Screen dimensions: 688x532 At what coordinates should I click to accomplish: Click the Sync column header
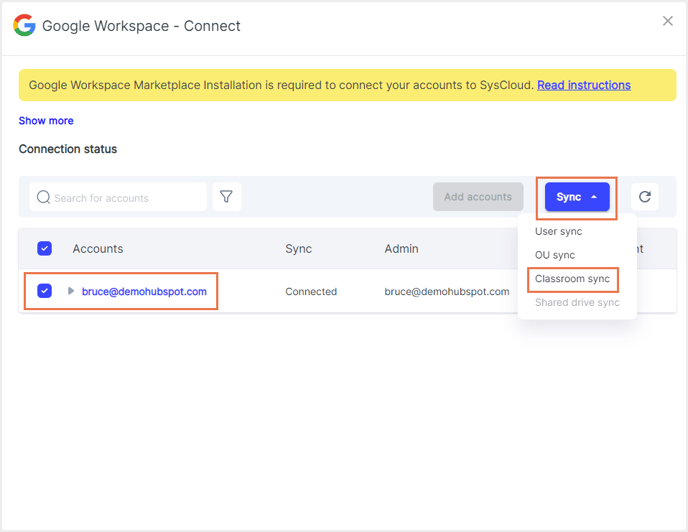(298, 249)
